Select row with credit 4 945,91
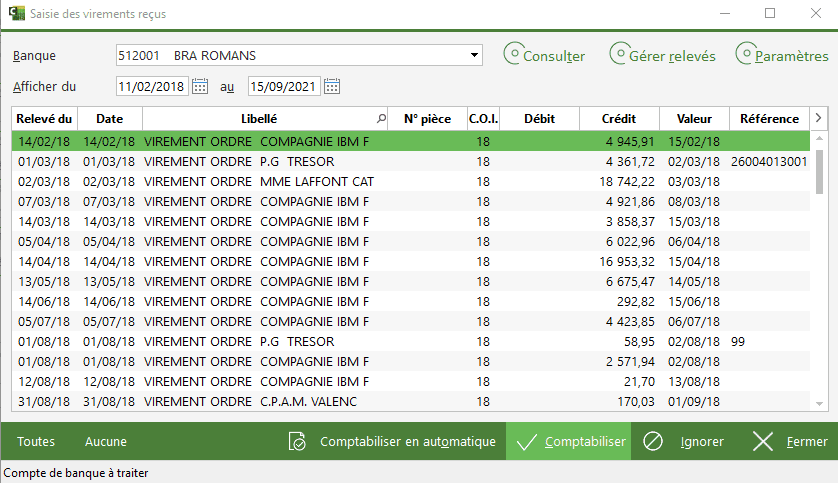Screen dimensions: 838x483 pos(410,142)
